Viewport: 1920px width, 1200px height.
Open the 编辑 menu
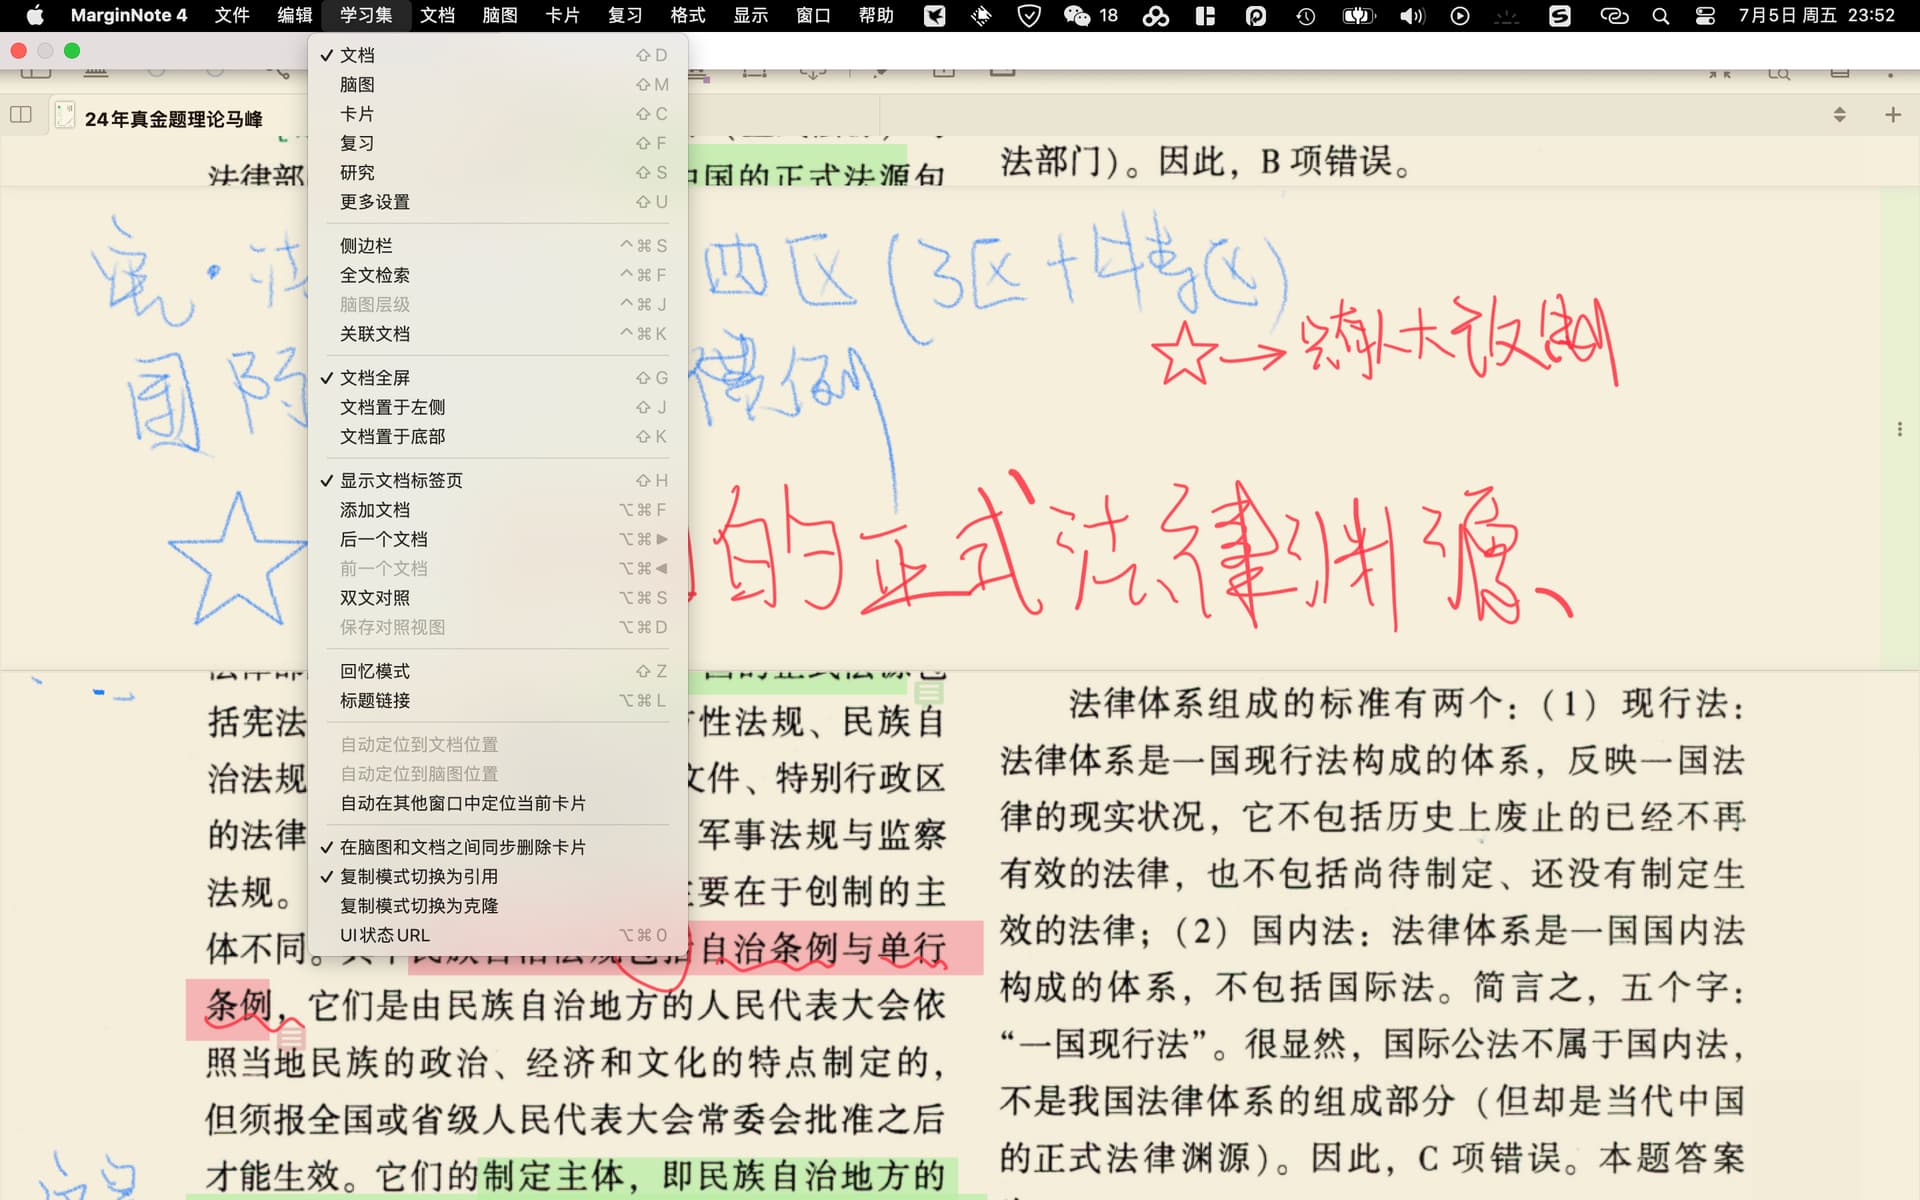click(295, 15)
